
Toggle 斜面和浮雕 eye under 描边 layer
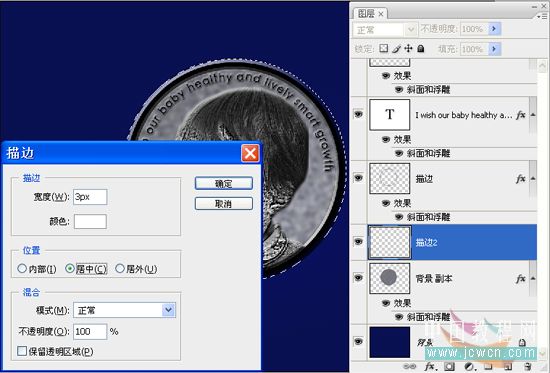[x=399, y=217]
